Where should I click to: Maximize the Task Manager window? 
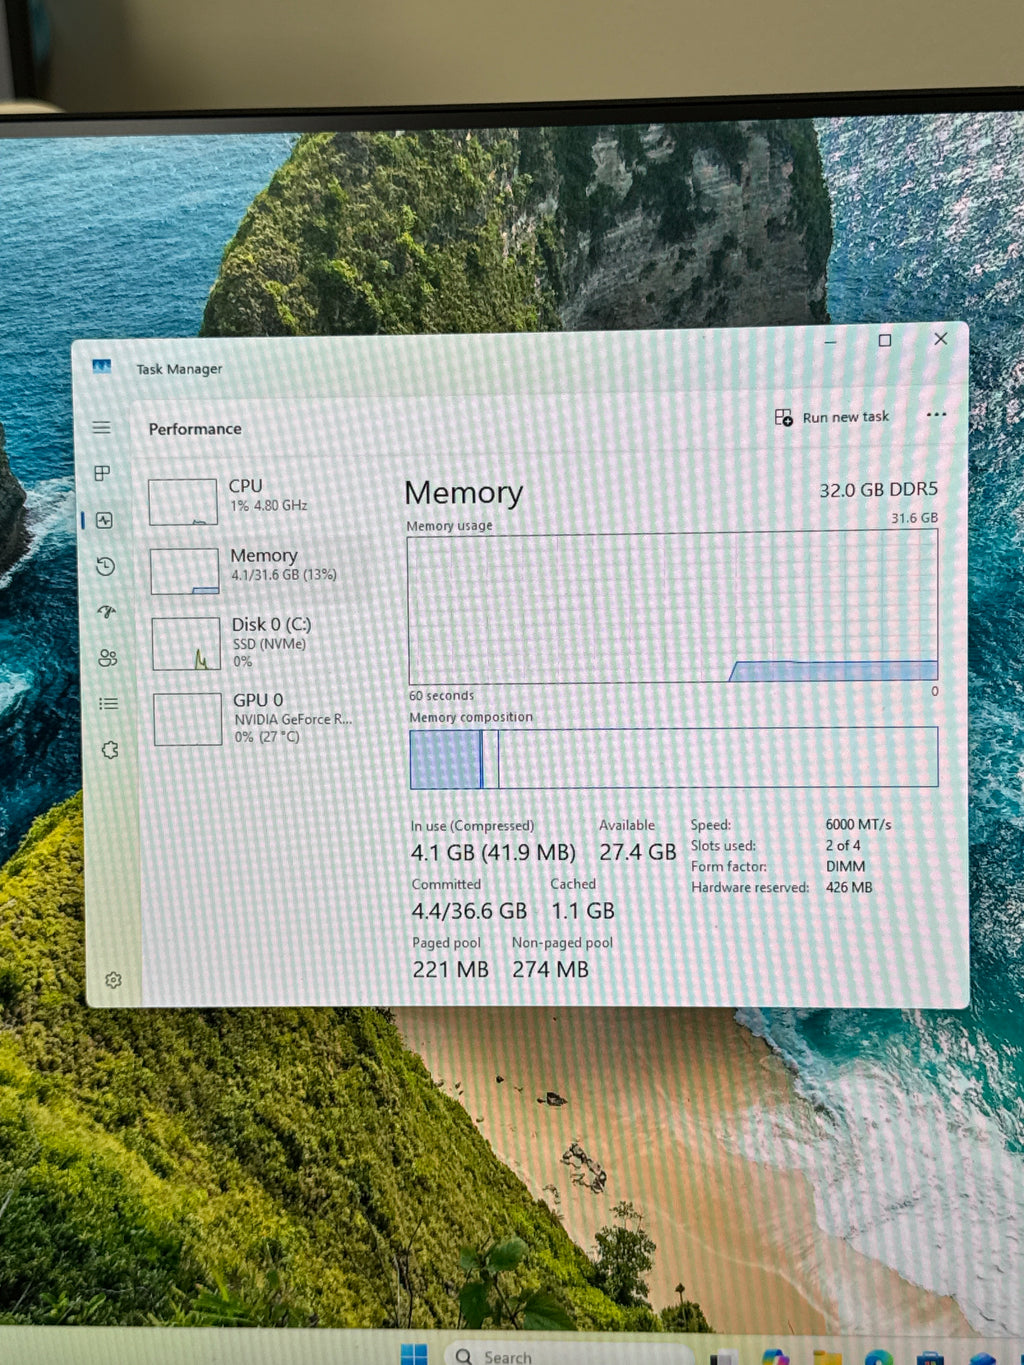tap(885, 340)
